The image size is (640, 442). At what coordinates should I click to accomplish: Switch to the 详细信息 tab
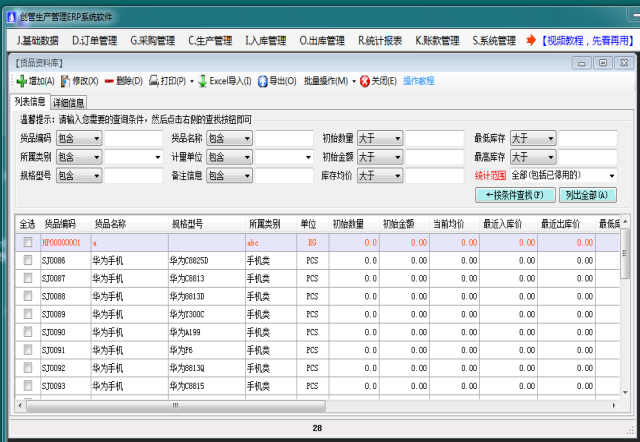coord(69,102)
